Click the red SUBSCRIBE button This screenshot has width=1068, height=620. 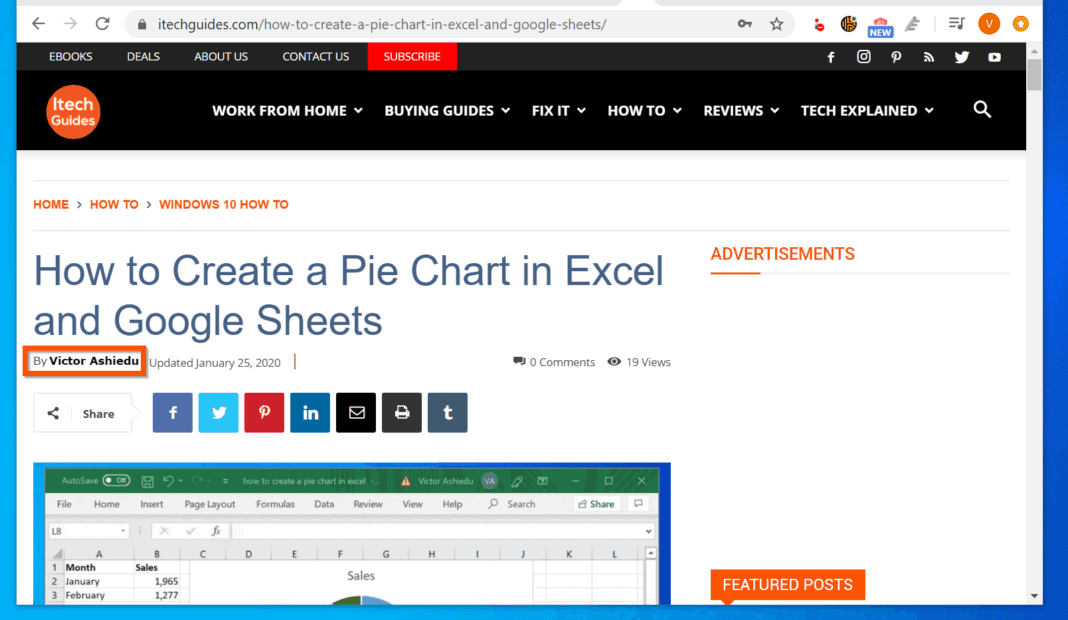[x=412, y=57]
